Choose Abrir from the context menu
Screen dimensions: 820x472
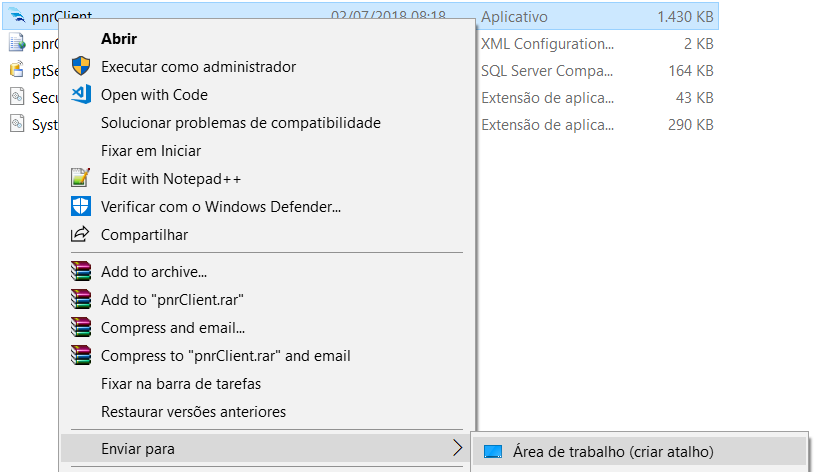(x=119, y=39)
